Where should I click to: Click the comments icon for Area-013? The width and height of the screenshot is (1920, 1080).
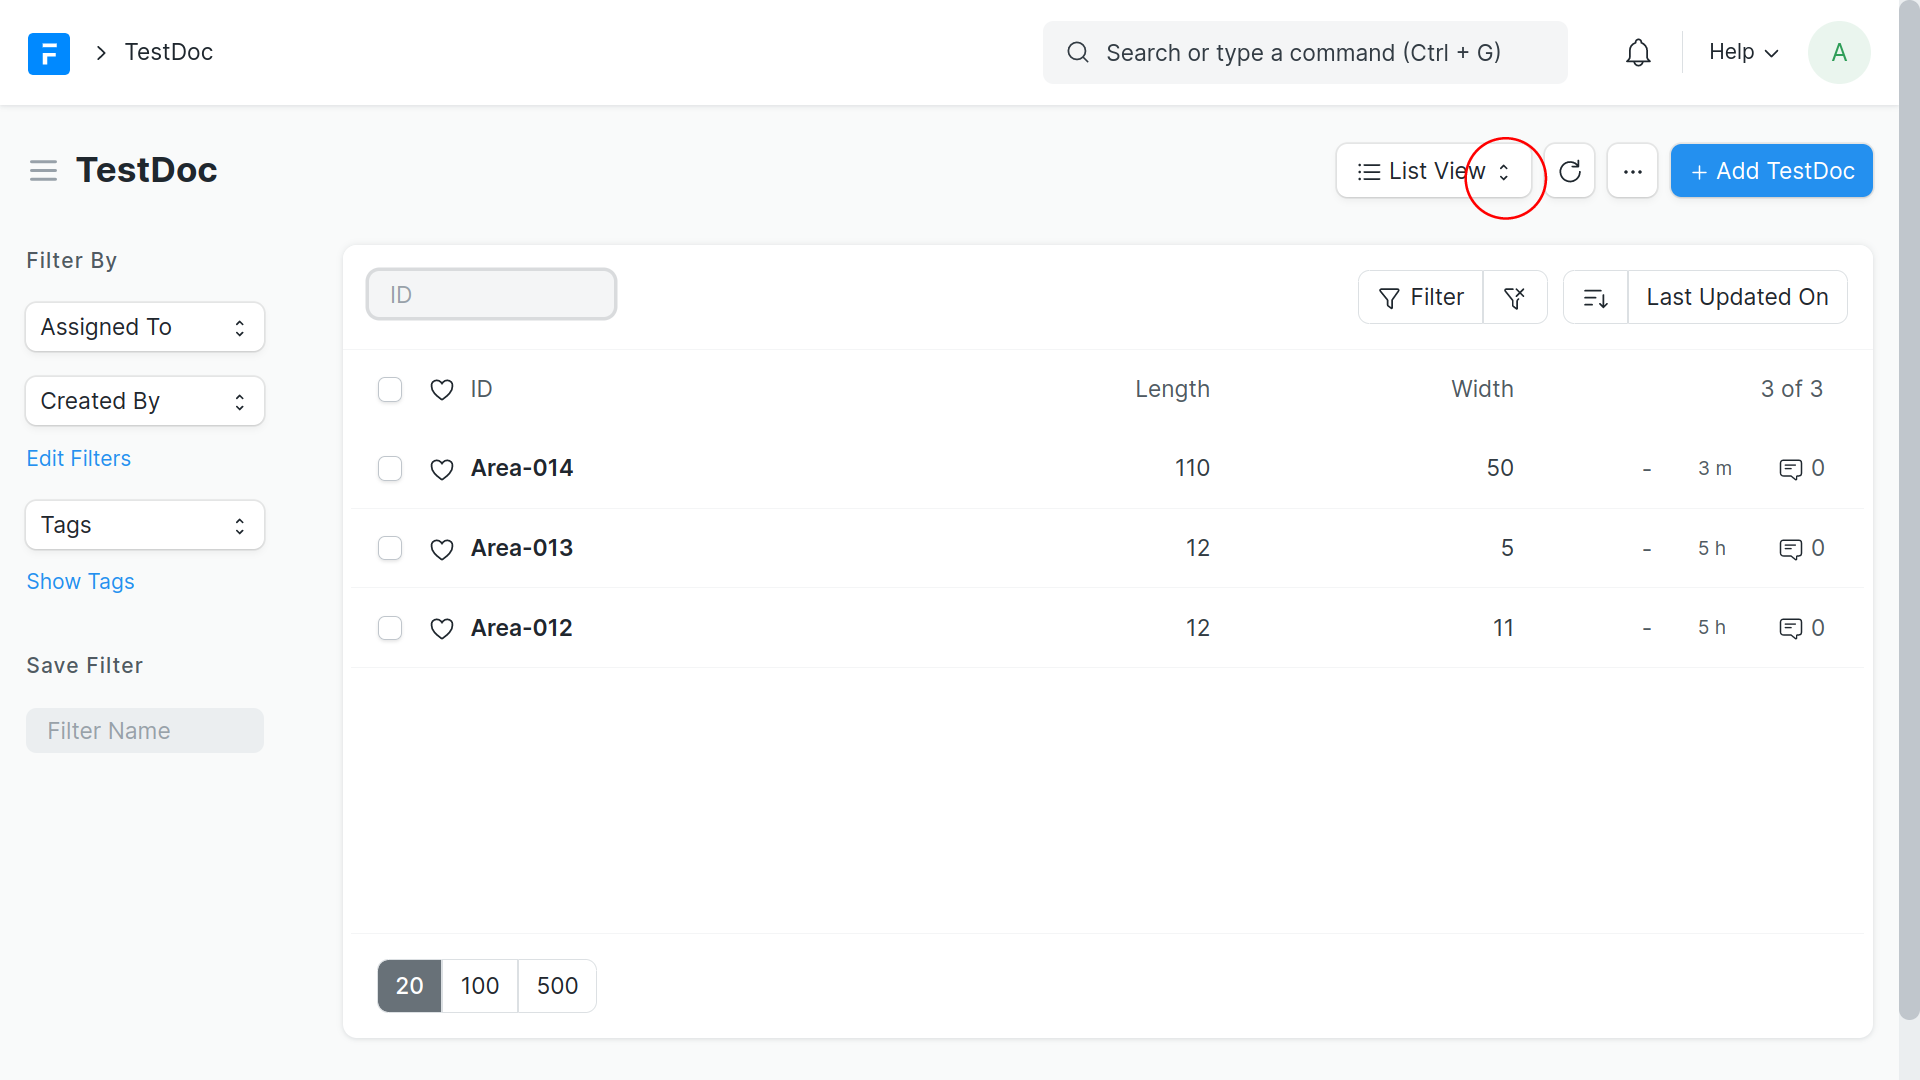click(1790, 549)
